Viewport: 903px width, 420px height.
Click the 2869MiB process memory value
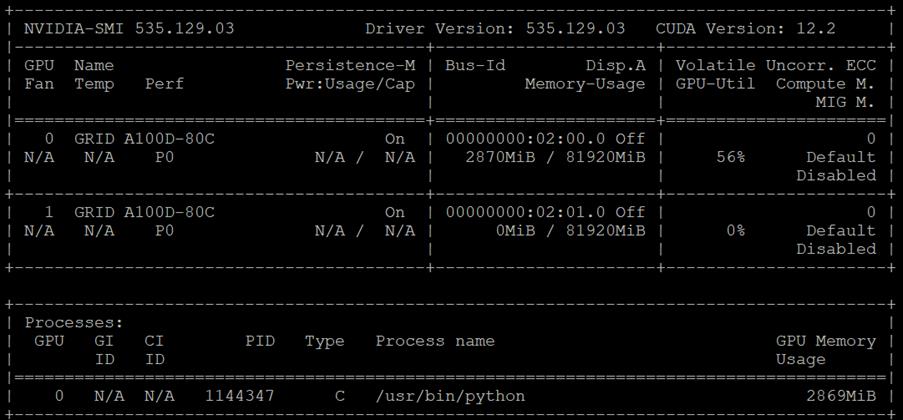tap(841, 396)
